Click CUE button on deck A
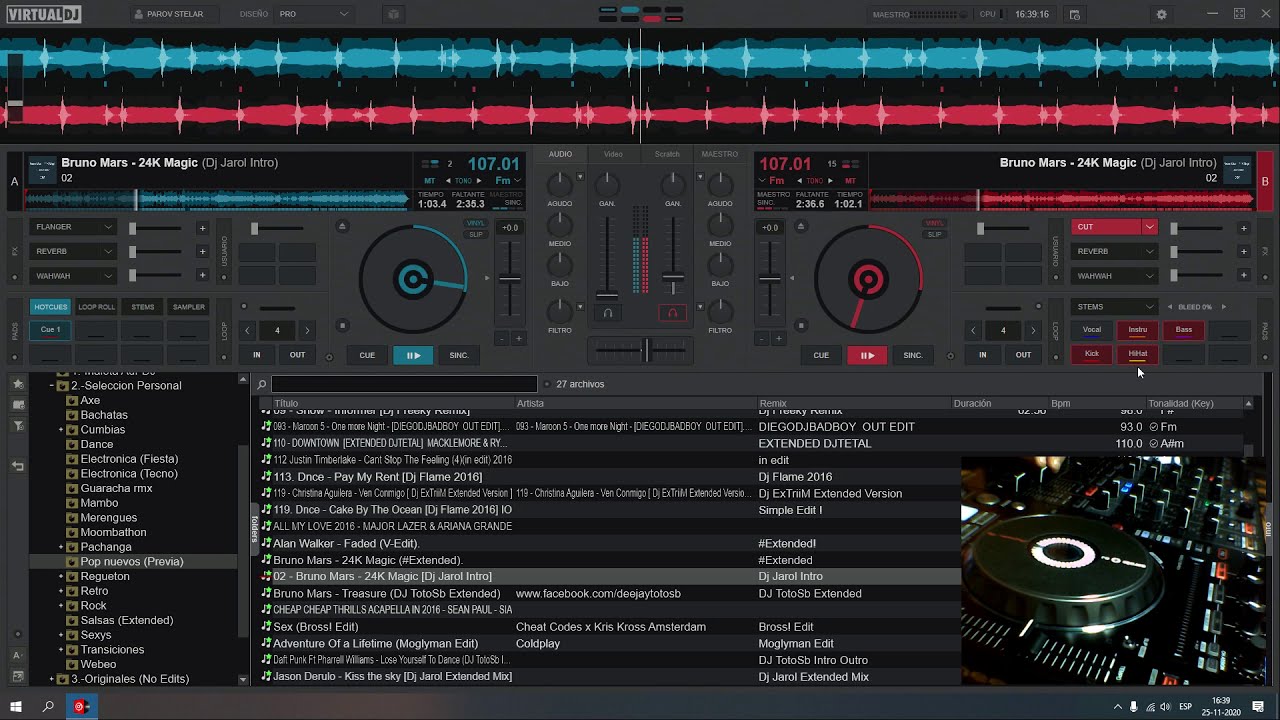The height and width of the screenshot is (720, 1280). (x=367, y=355)
